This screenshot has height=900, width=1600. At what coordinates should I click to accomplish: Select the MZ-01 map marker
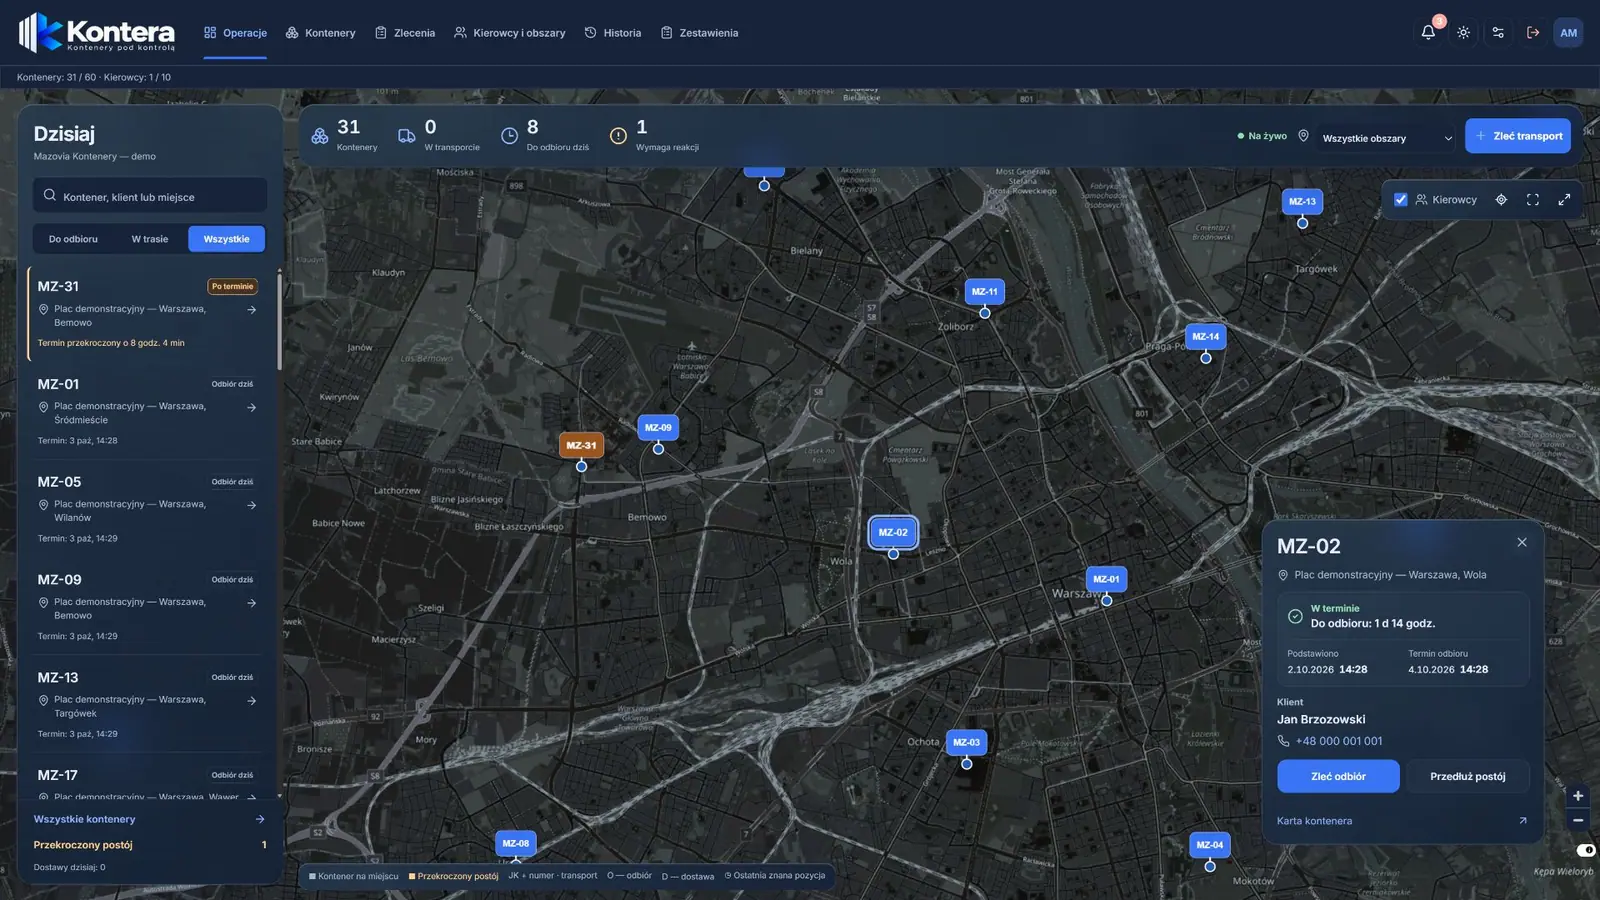click(x=1106, y=579)
